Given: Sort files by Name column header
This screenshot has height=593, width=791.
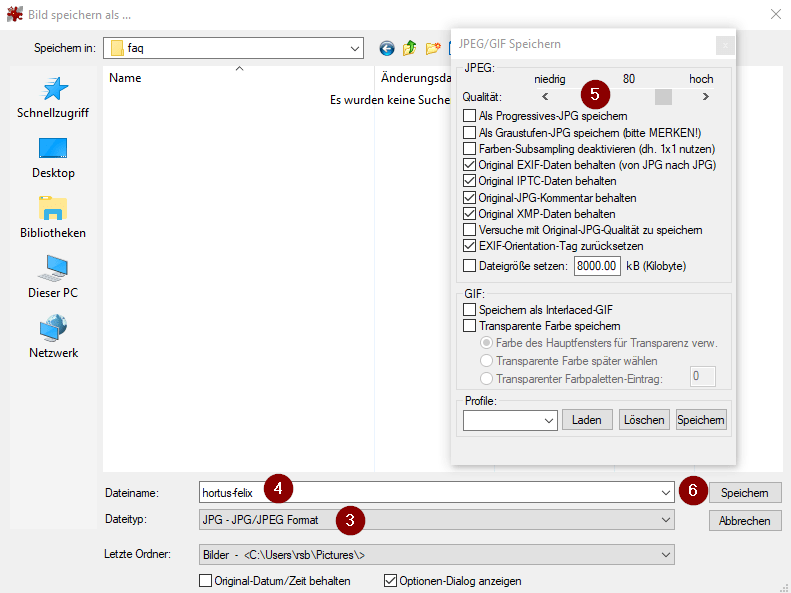Looking at the screenshot, I should pyautogui.click(x=125, y=78).
